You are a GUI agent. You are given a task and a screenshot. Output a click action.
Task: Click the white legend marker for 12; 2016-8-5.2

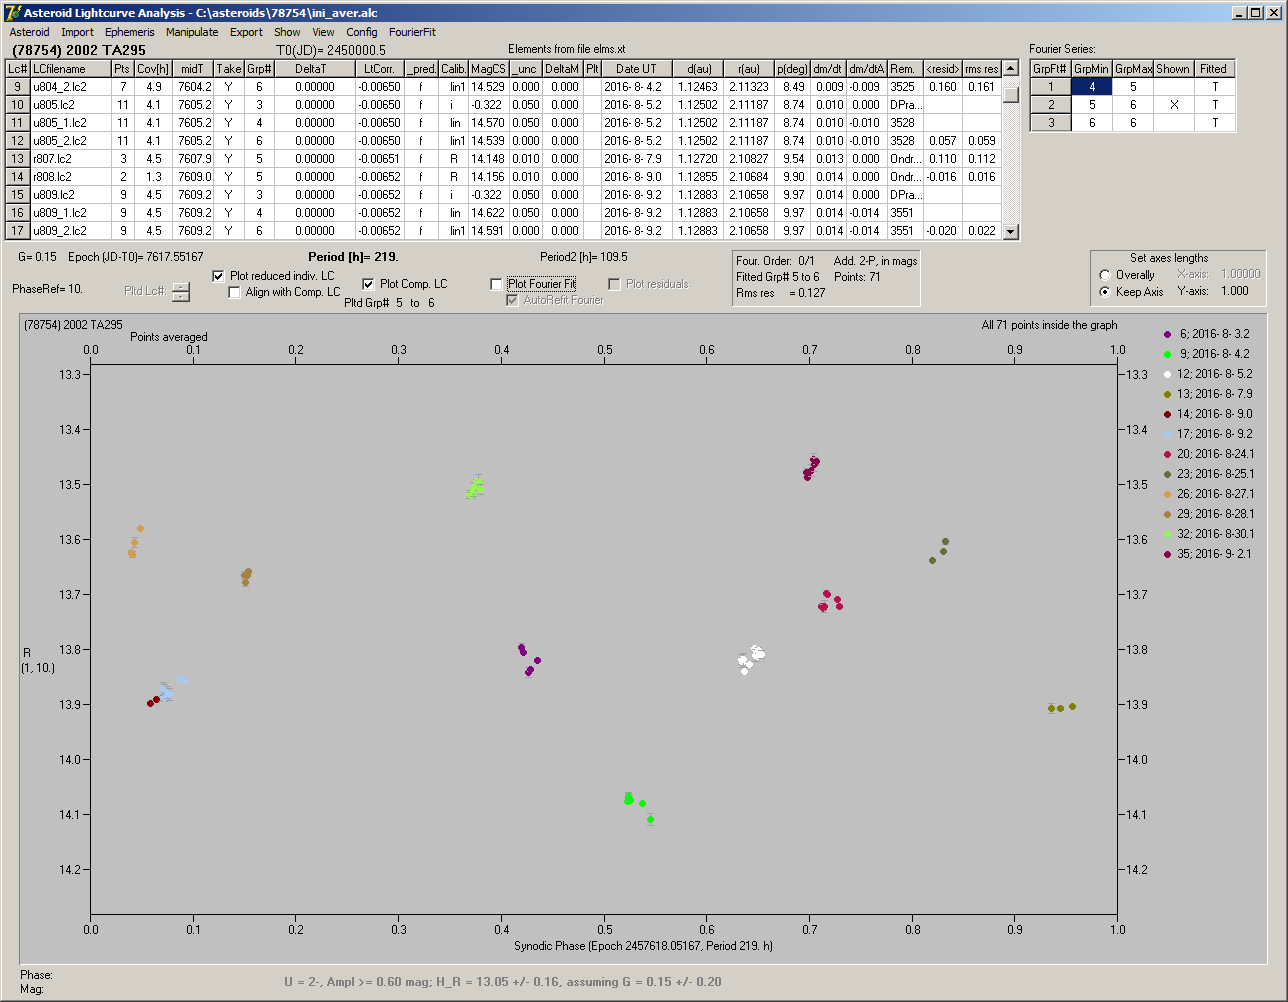[1167, 374]
